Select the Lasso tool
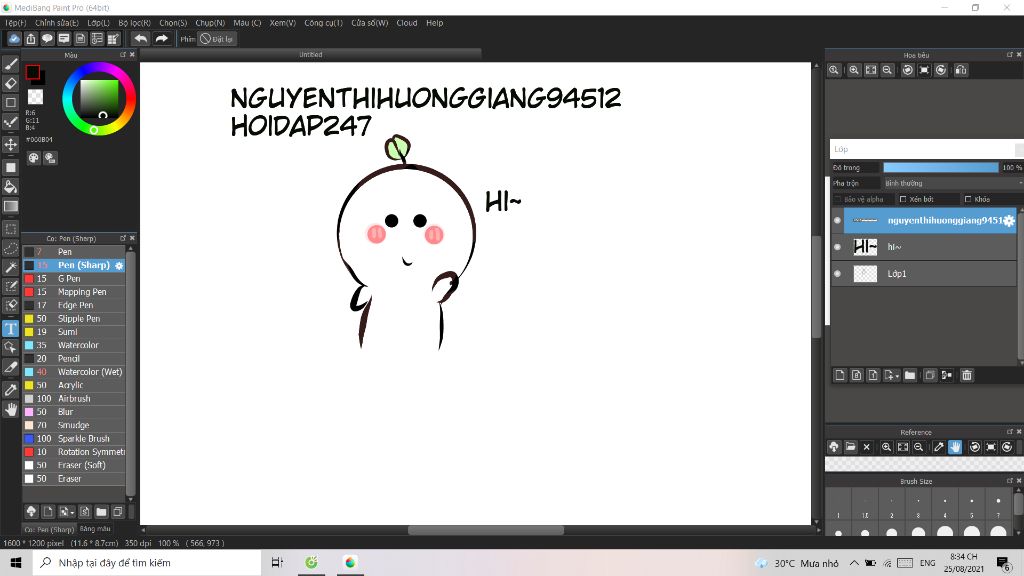Image resolution: width=1024 pixels, height=576 pixels. (10, 248)
